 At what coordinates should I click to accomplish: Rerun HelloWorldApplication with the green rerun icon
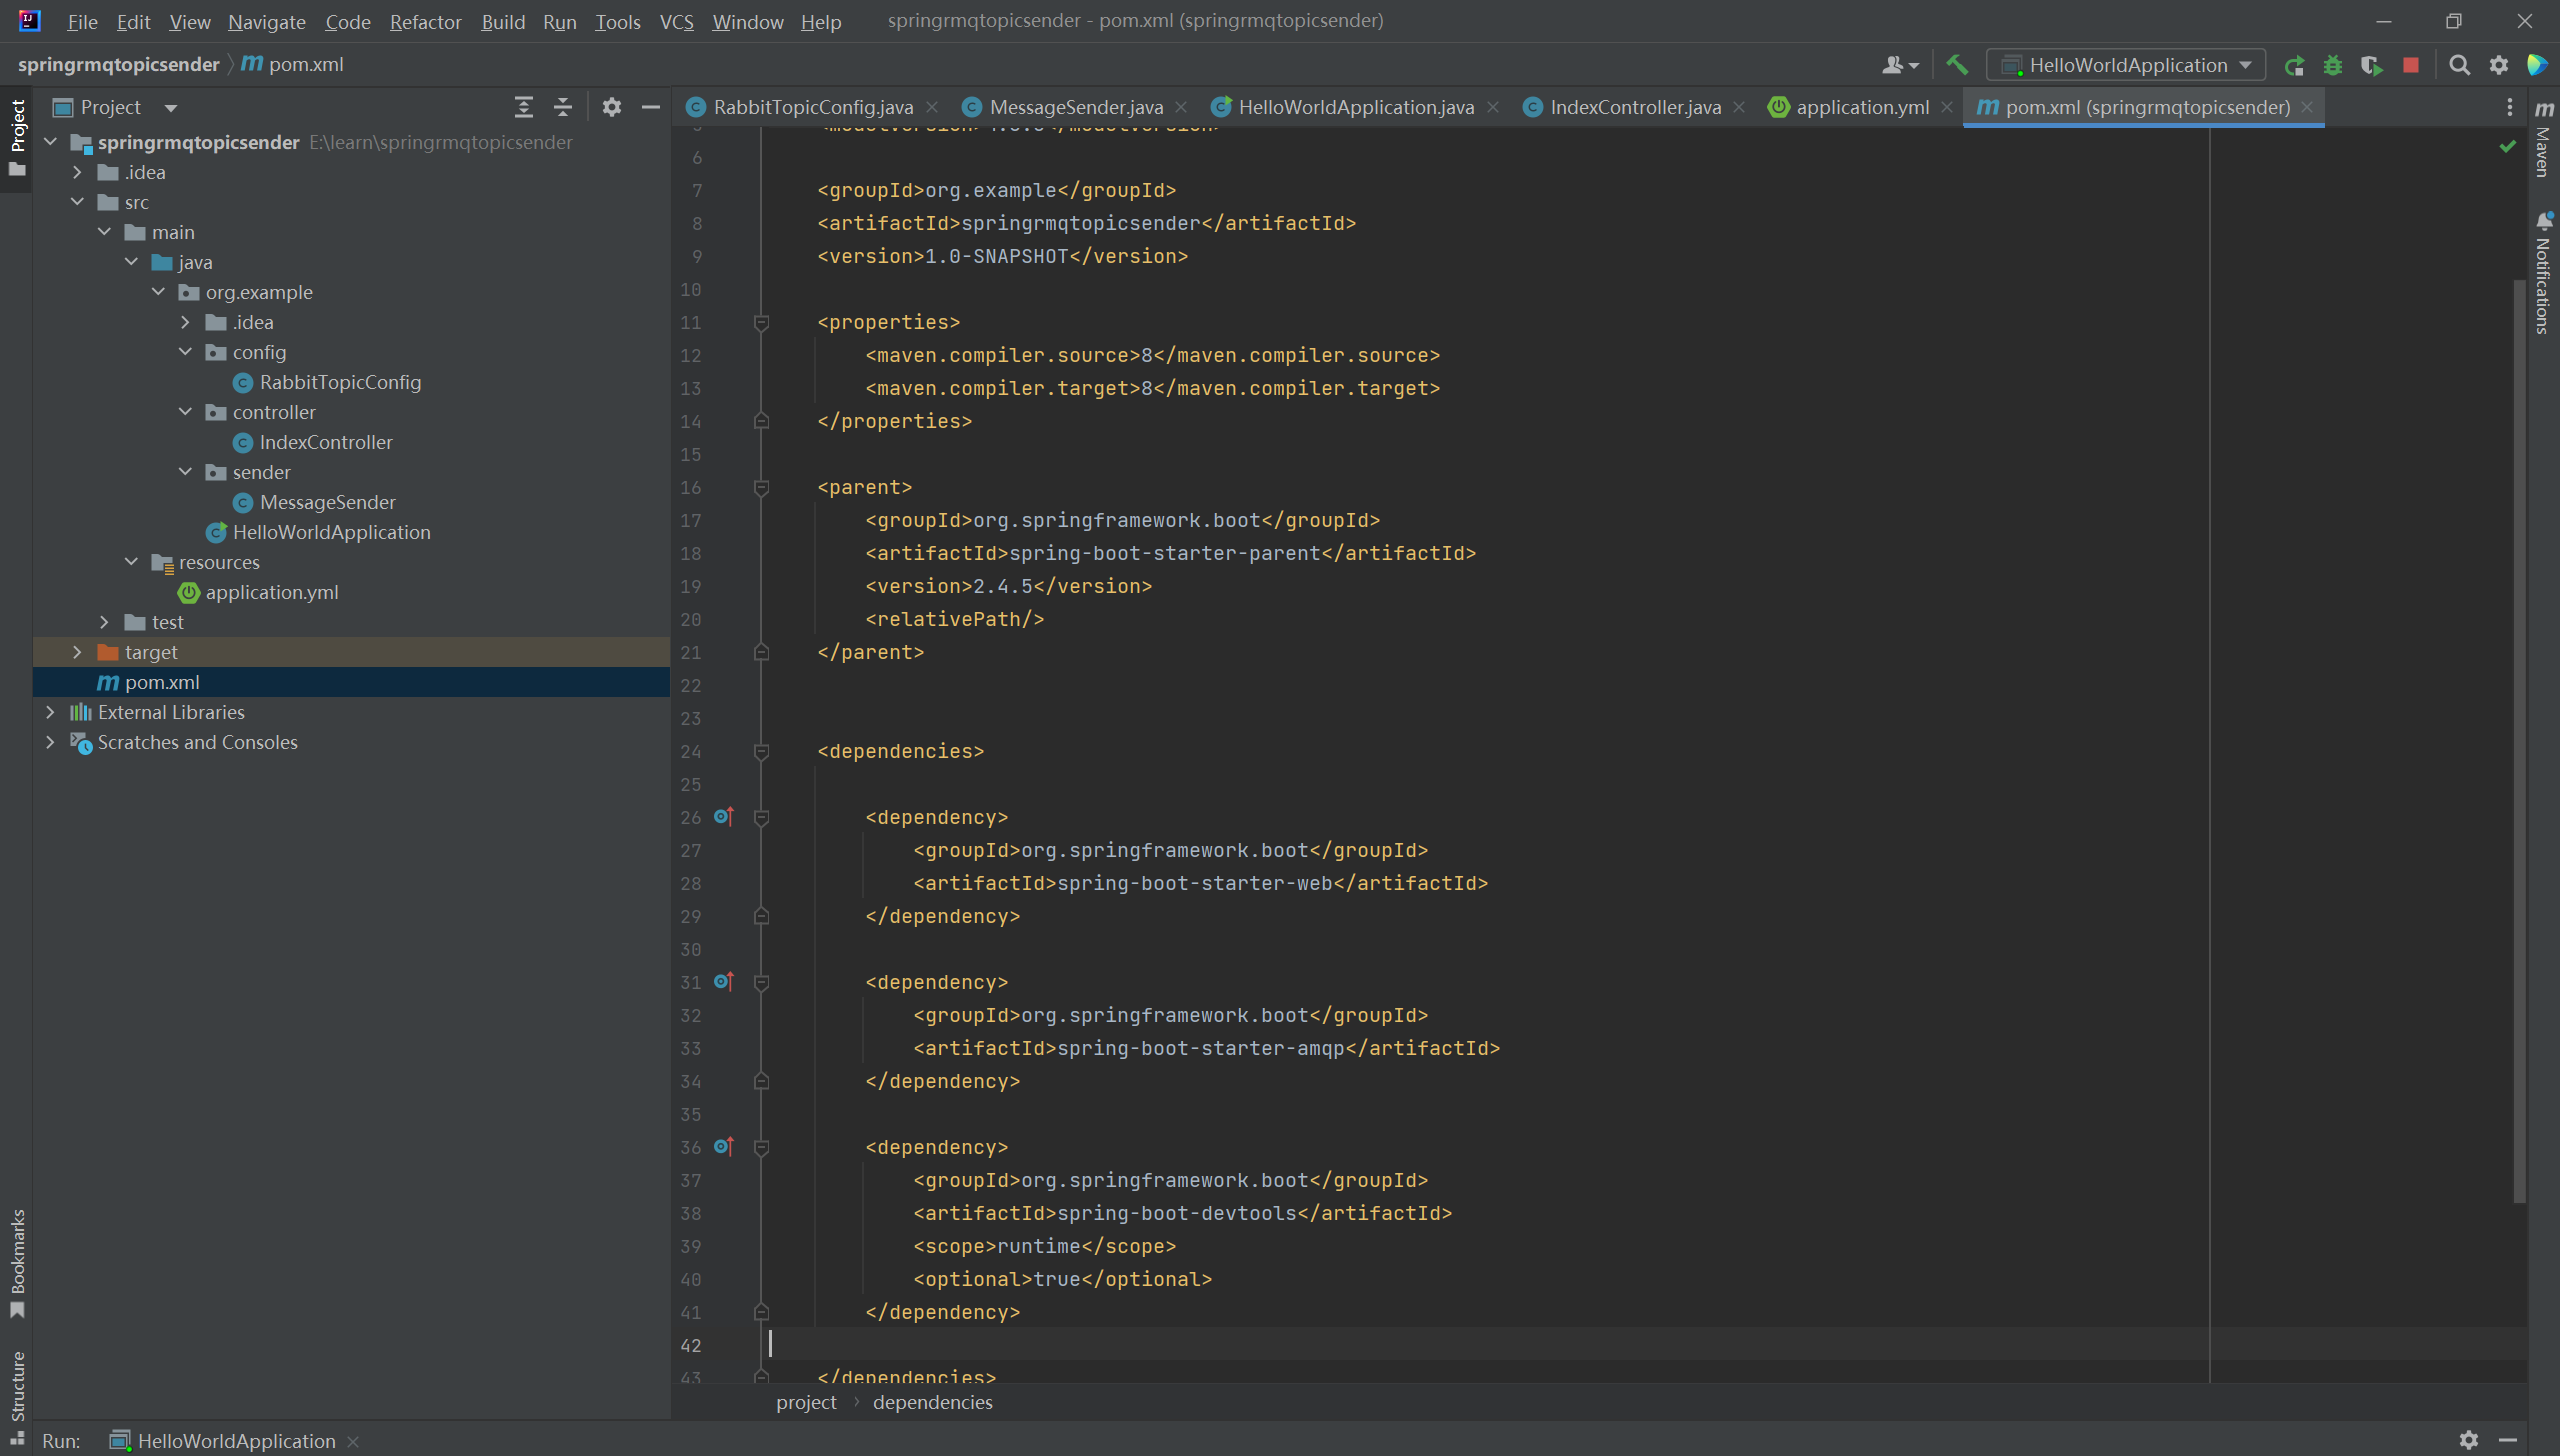(2294, 65)
